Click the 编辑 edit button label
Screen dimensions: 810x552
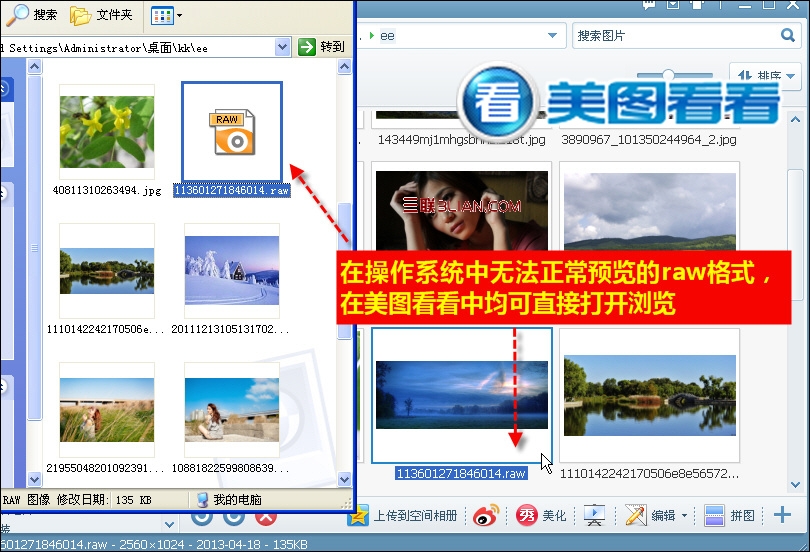(x=663, y=516)
